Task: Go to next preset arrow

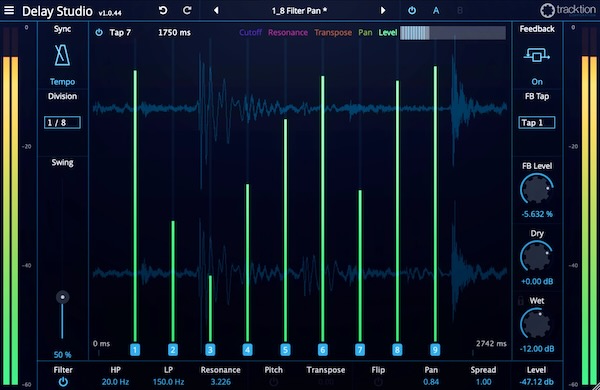Action: 383,11
